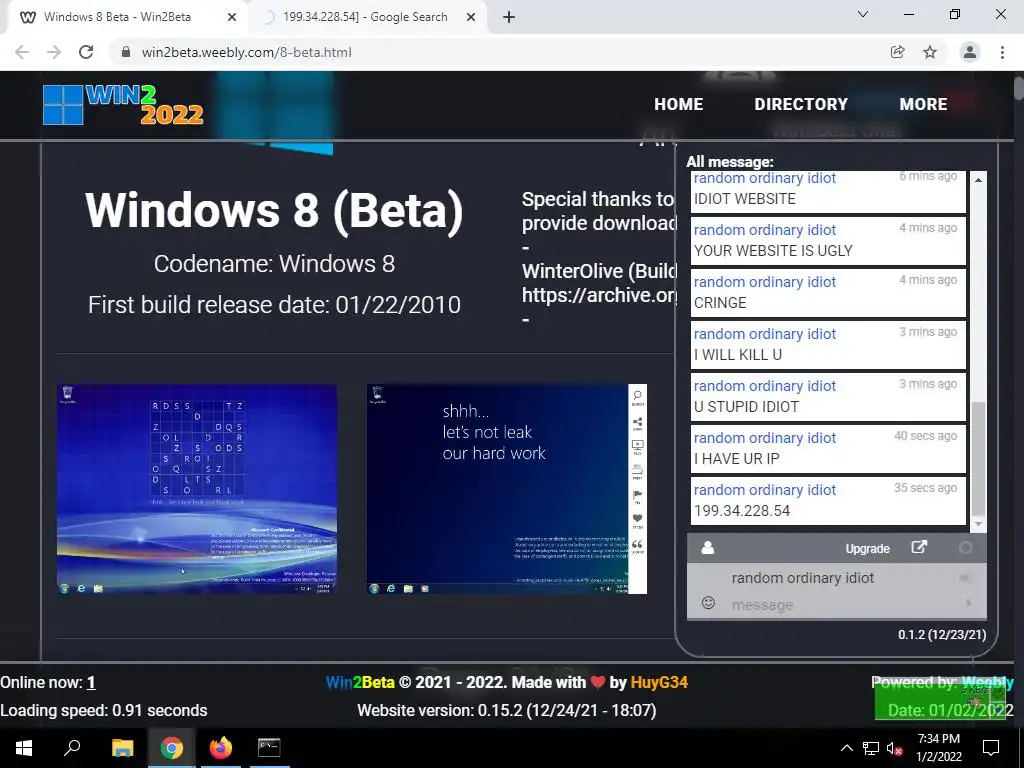Screen dimensions: 1024x768
Task: Click the sender name on 'I HAVE UR IP' message
Action: [x=764, y=438]
